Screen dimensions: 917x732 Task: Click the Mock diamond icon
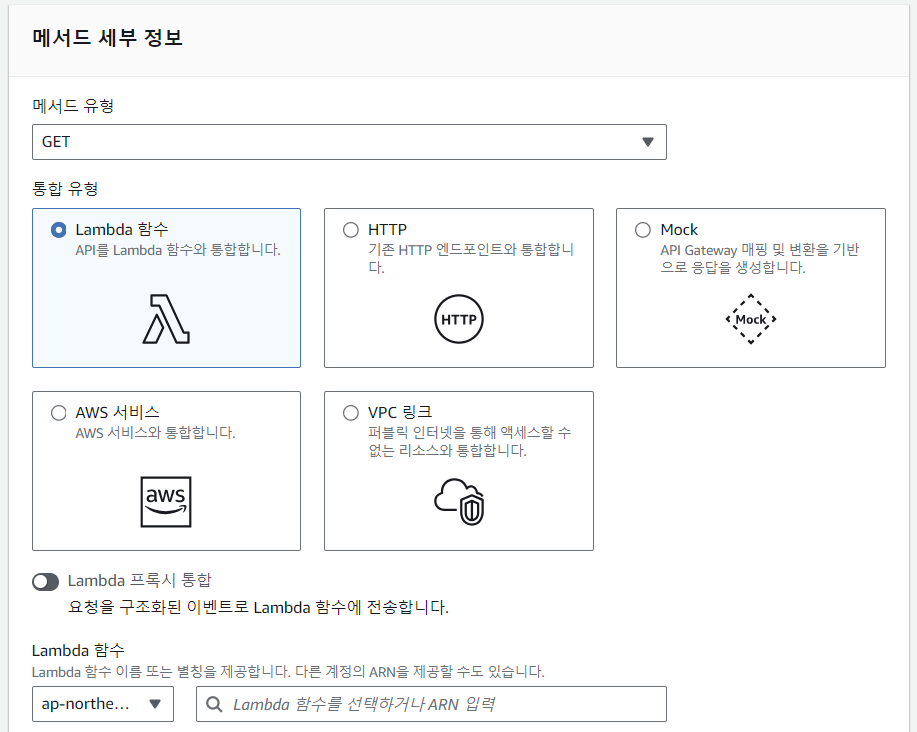click(x=751, y=319)
